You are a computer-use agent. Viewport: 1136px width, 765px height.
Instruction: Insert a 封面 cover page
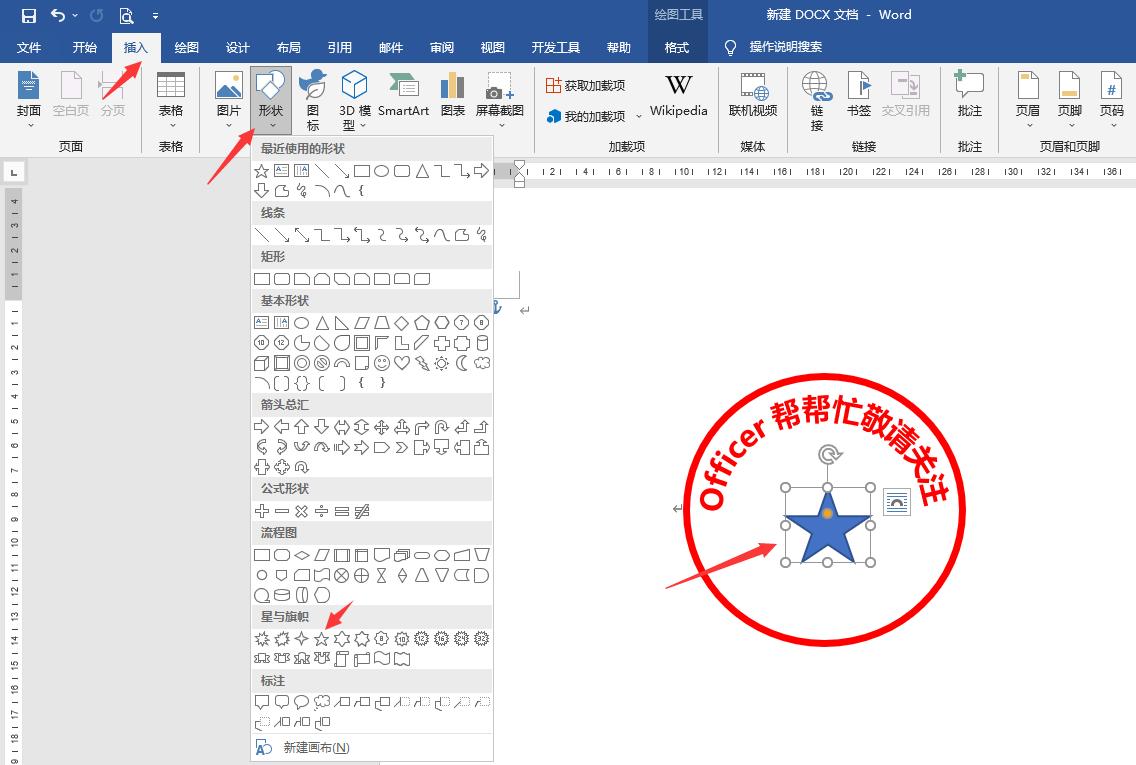coord(28,95)
